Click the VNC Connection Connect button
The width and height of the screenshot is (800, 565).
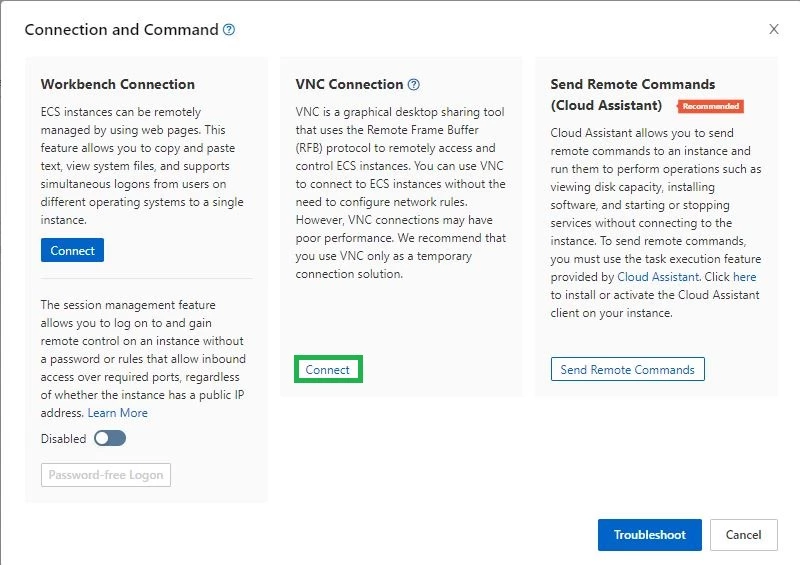pos(328,369)
